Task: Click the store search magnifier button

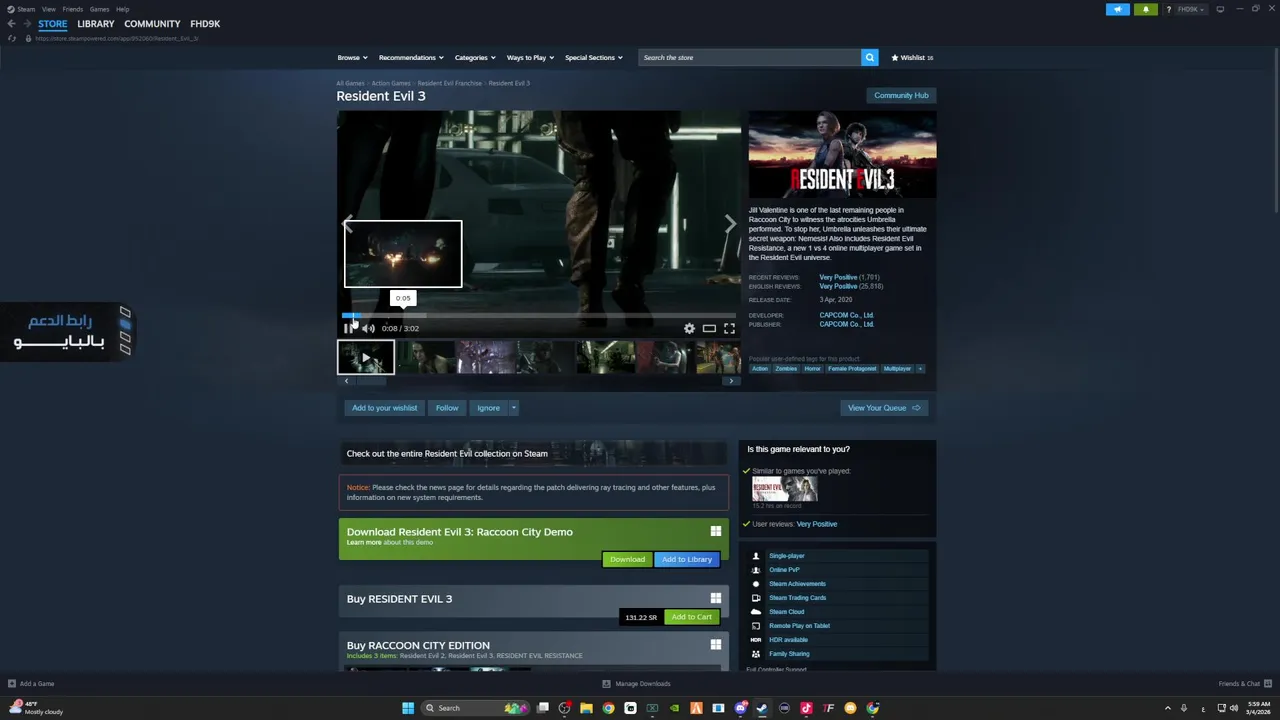Action: pos(869,57)
